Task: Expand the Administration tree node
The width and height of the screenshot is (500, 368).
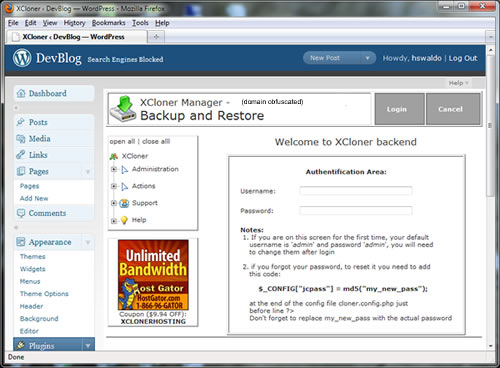Action: click(x=114, y=170)
